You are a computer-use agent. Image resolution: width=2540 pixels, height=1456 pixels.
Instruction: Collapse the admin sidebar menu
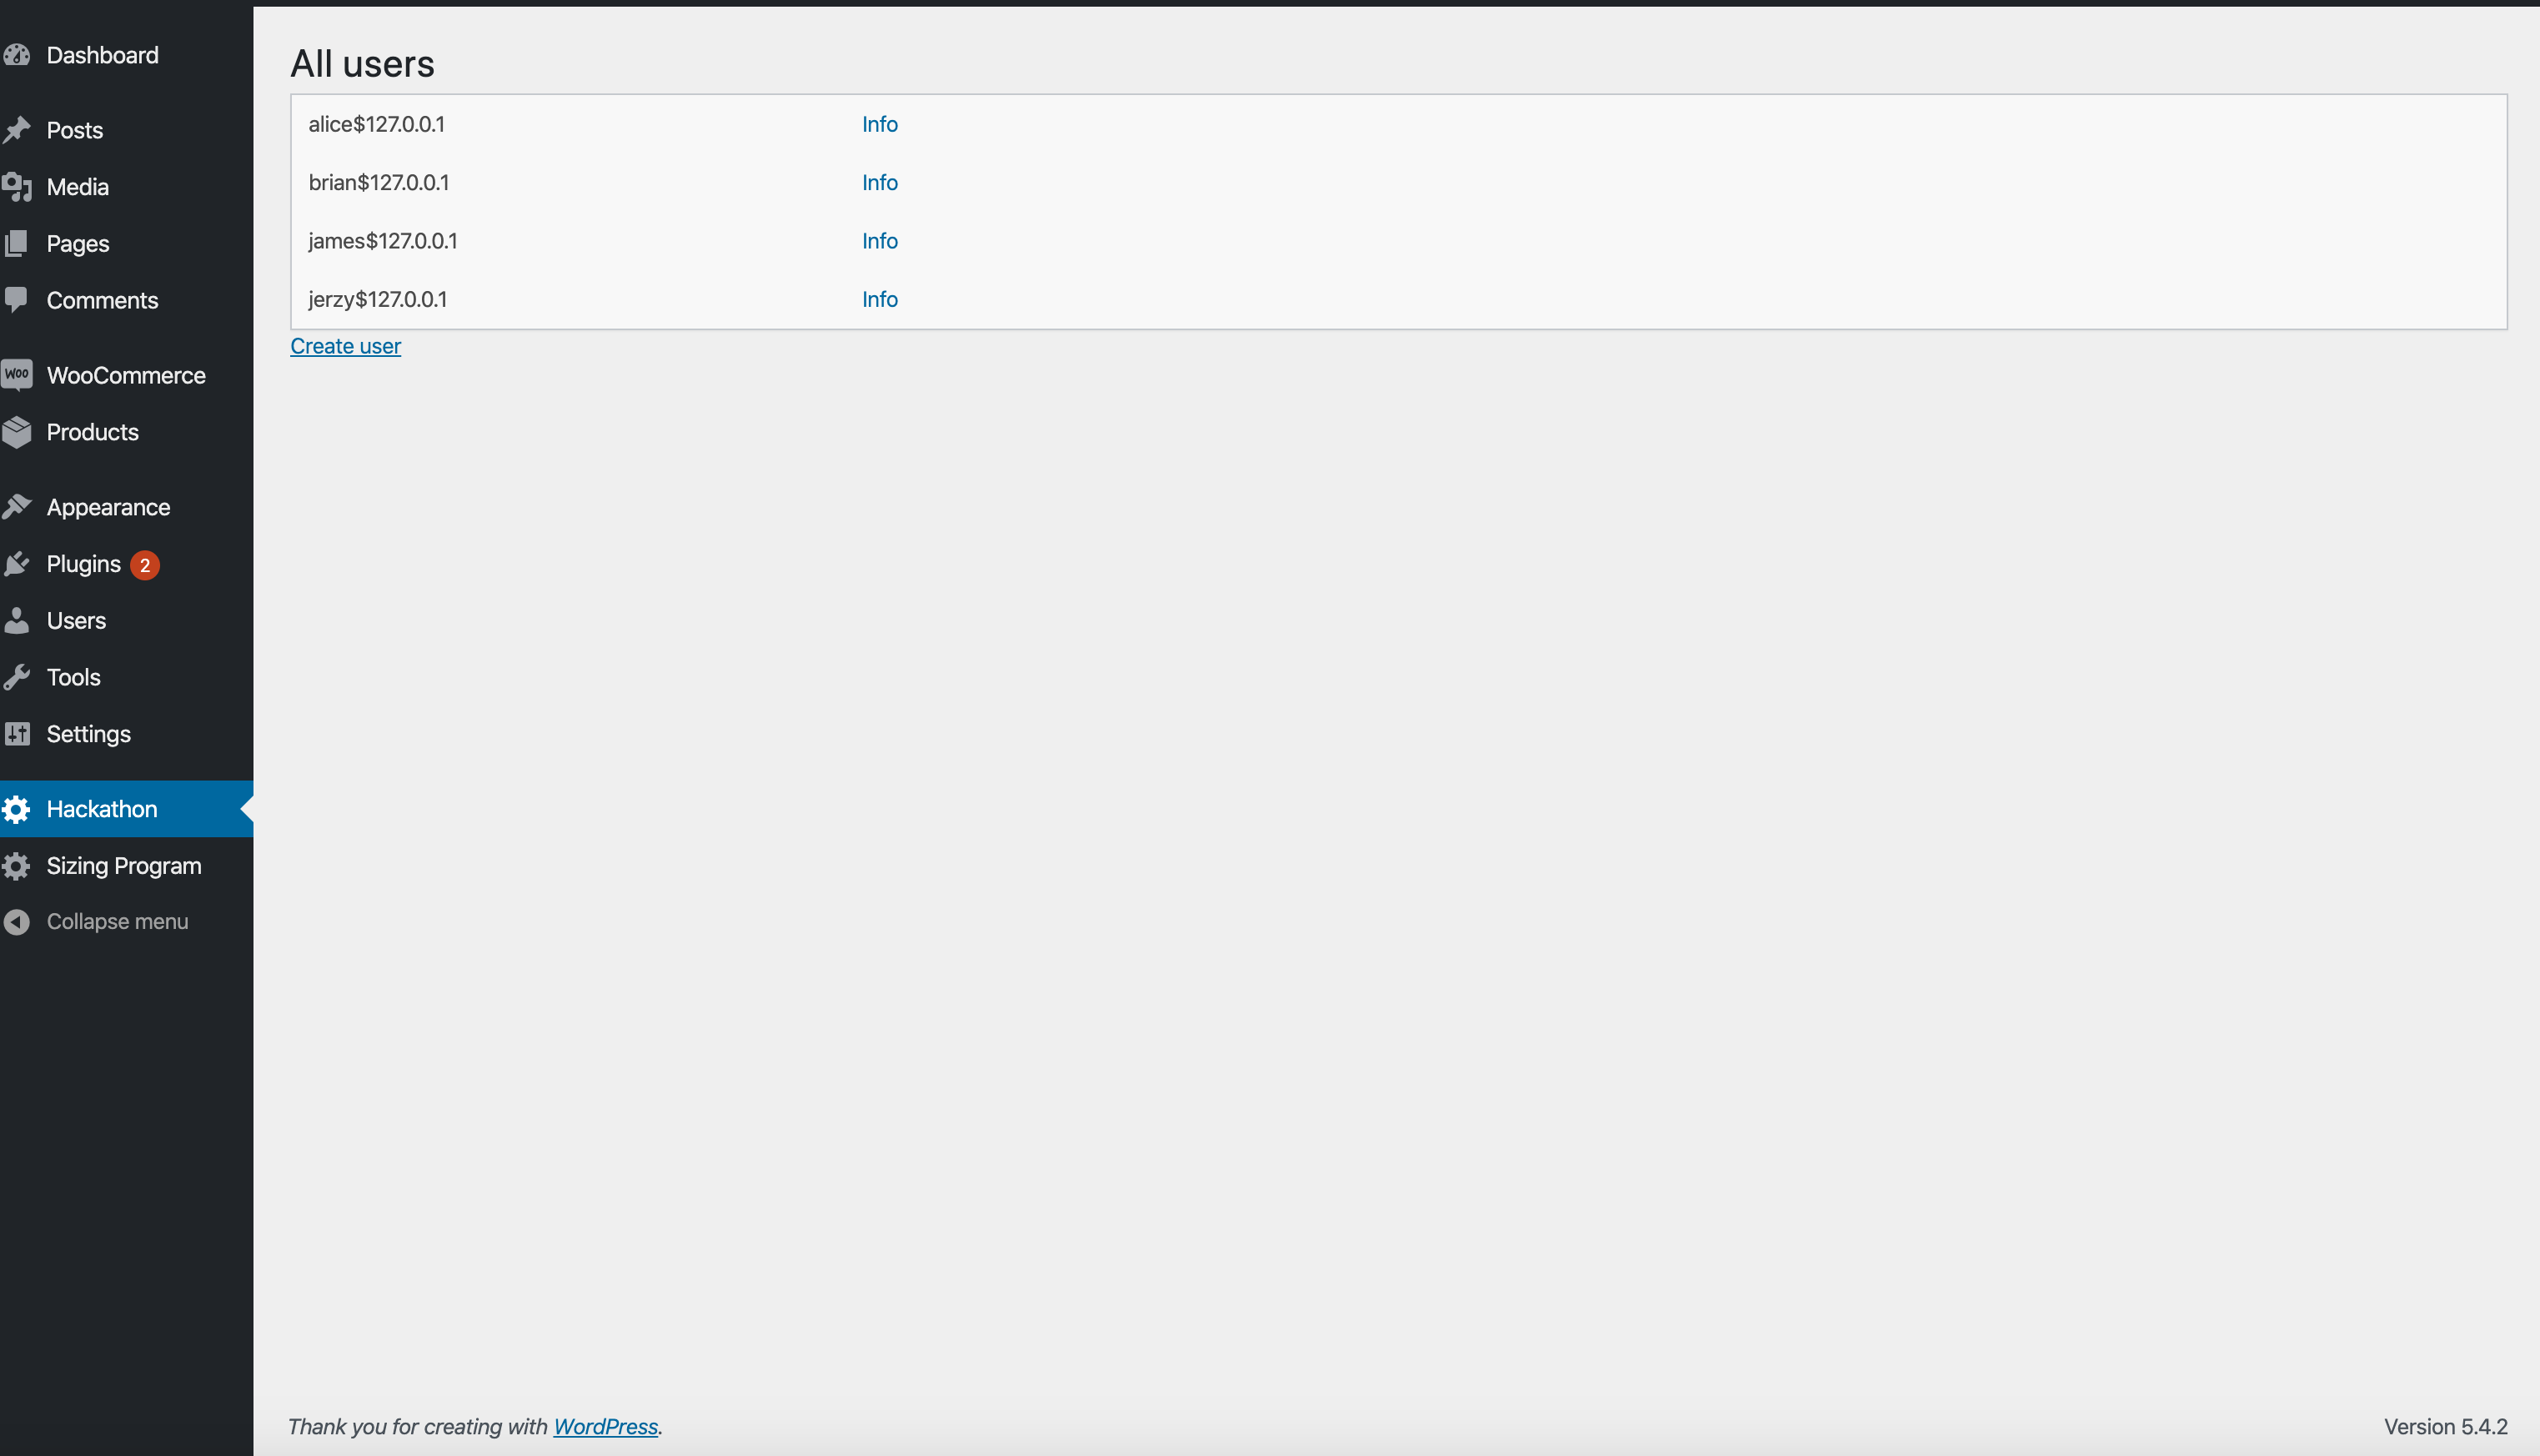coord(116,921)
